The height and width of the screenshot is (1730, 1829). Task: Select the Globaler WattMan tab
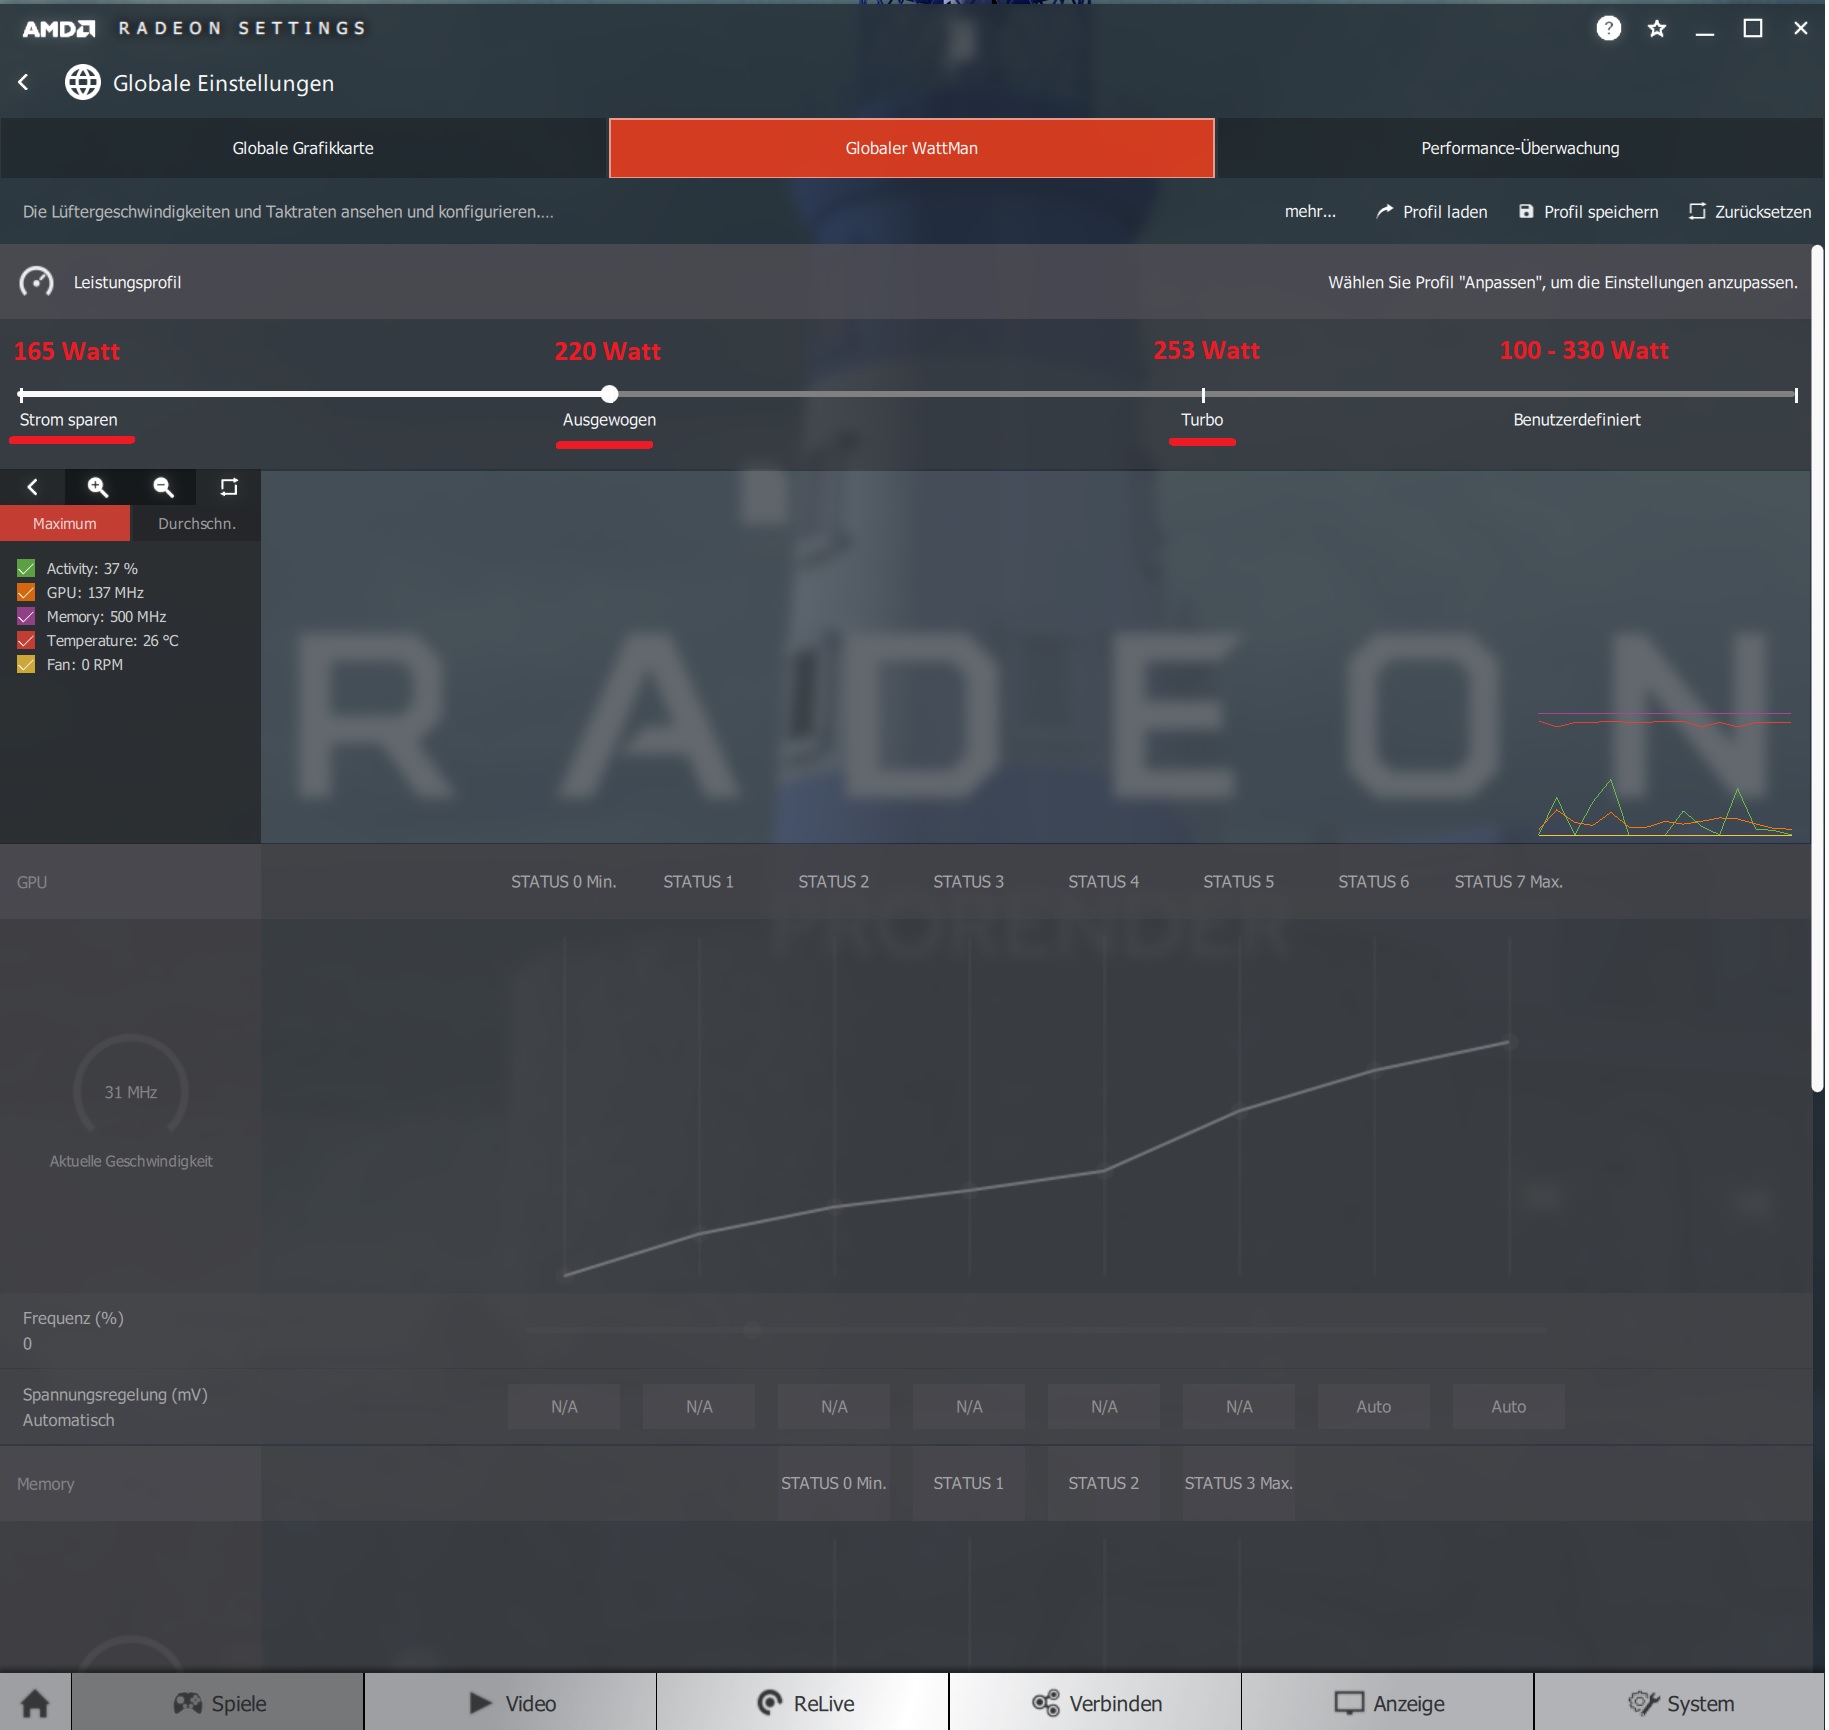click(x=911, y=148)
